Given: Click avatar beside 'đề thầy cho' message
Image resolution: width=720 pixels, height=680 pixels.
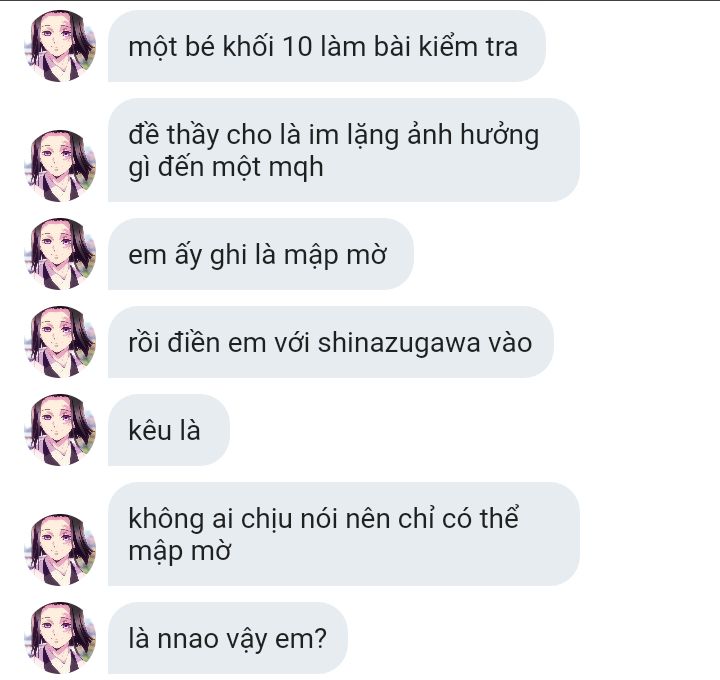Looking at the screenshot, I should [60, 166].
